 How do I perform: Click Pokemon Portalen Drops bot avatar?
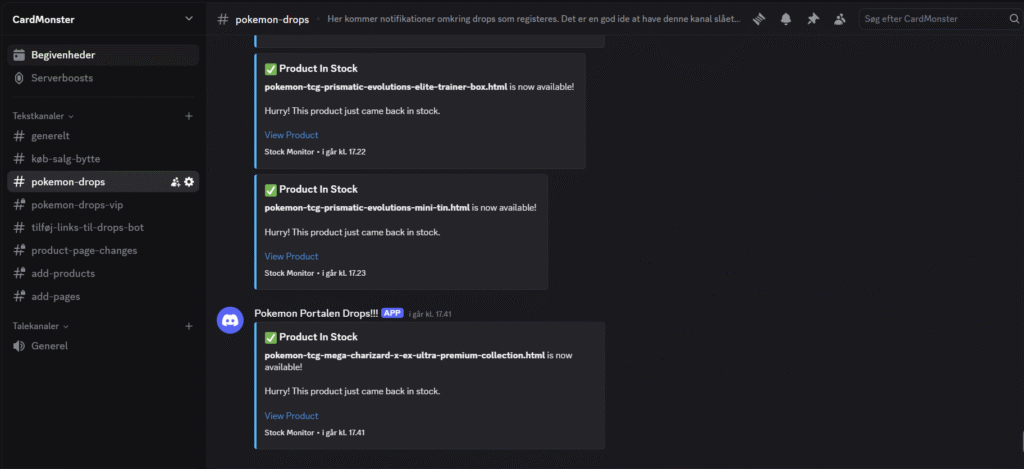[x=231, y=321]
